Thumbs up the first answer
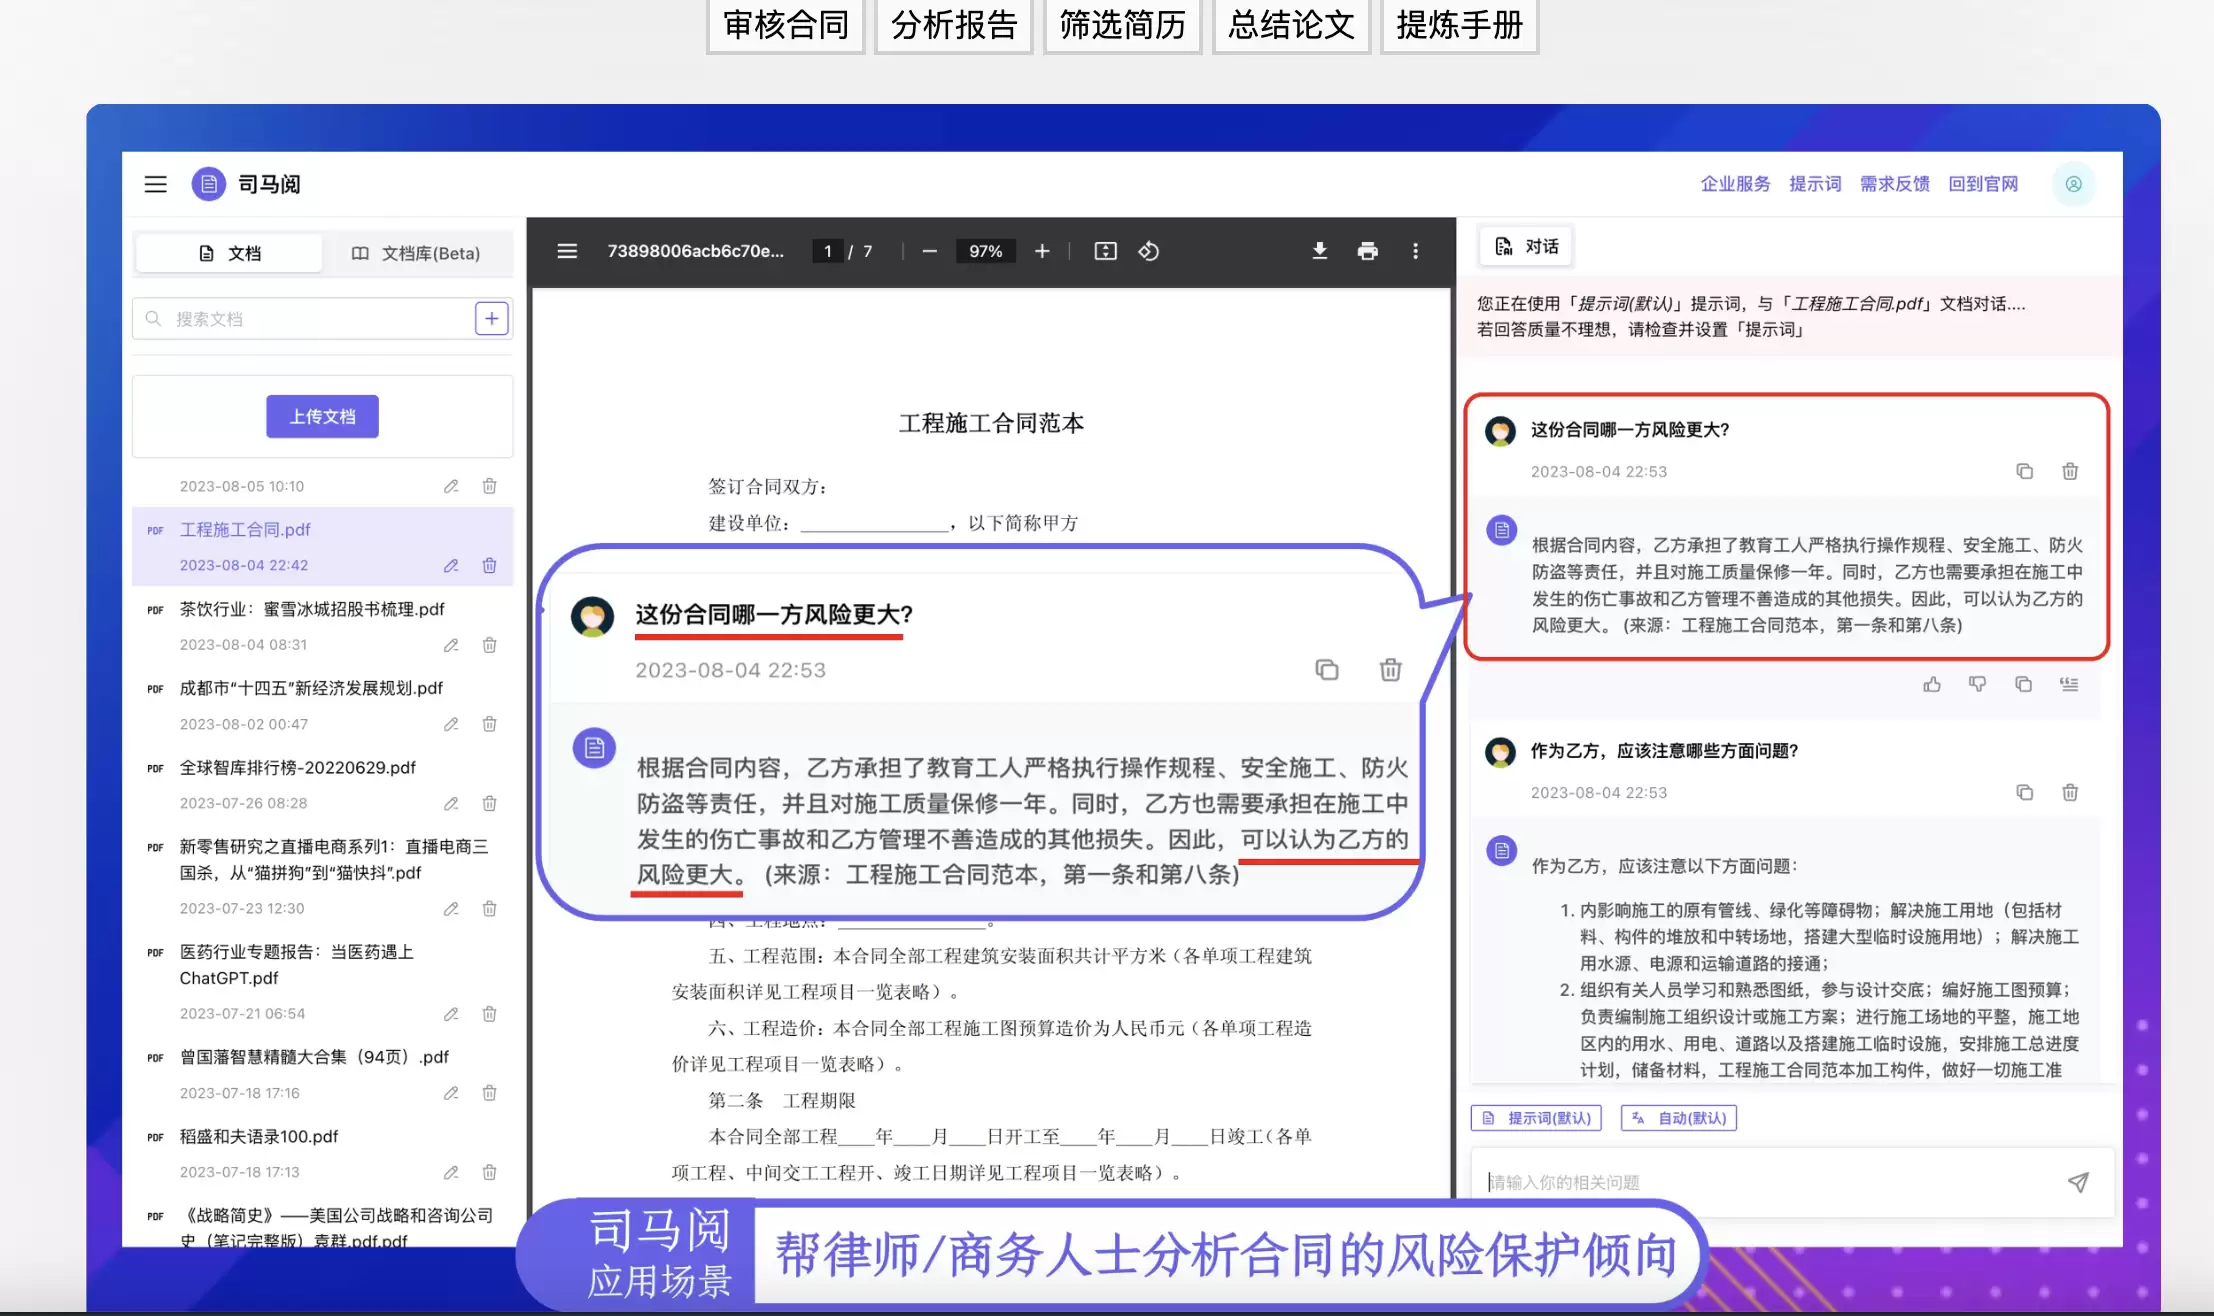 point(1932,684)
